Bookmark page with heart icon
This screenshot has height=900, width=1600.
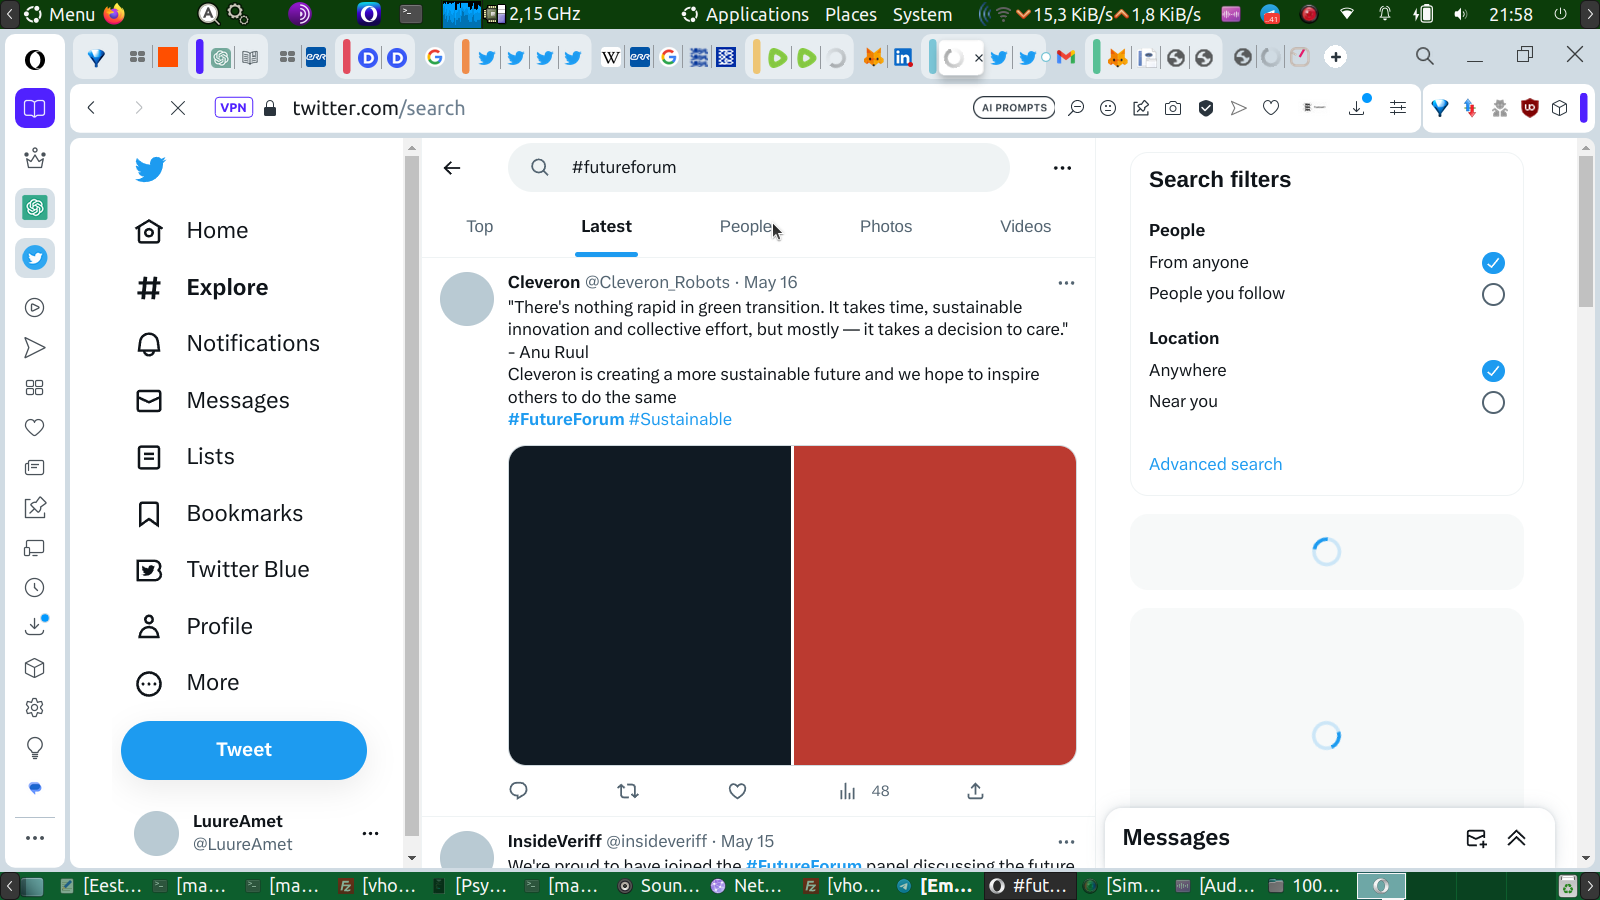tap(1271, 108)
